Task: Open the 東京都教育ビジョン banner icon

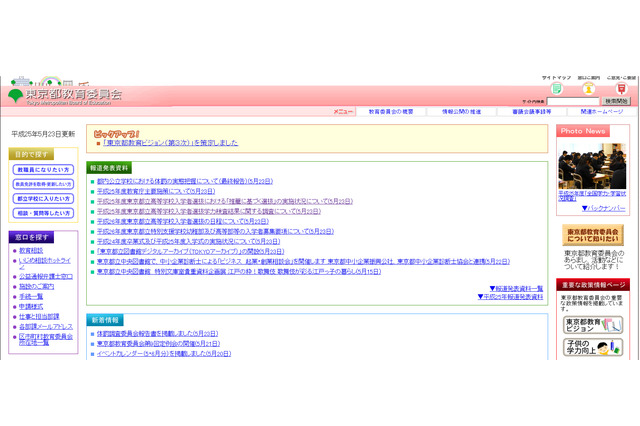Action: pyautogui.click(x=594, y=325)
